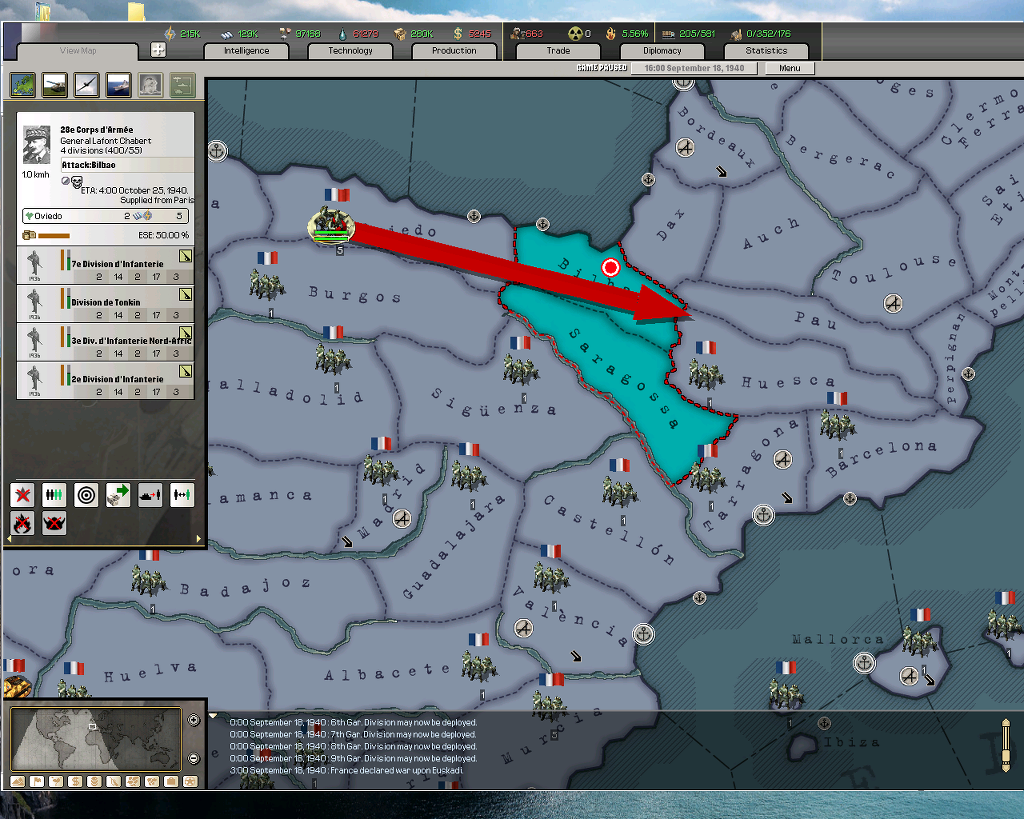This screenshot has width=1024, height=819.
Task: Click the target bullseye order icon
Action: coord(86,495)
